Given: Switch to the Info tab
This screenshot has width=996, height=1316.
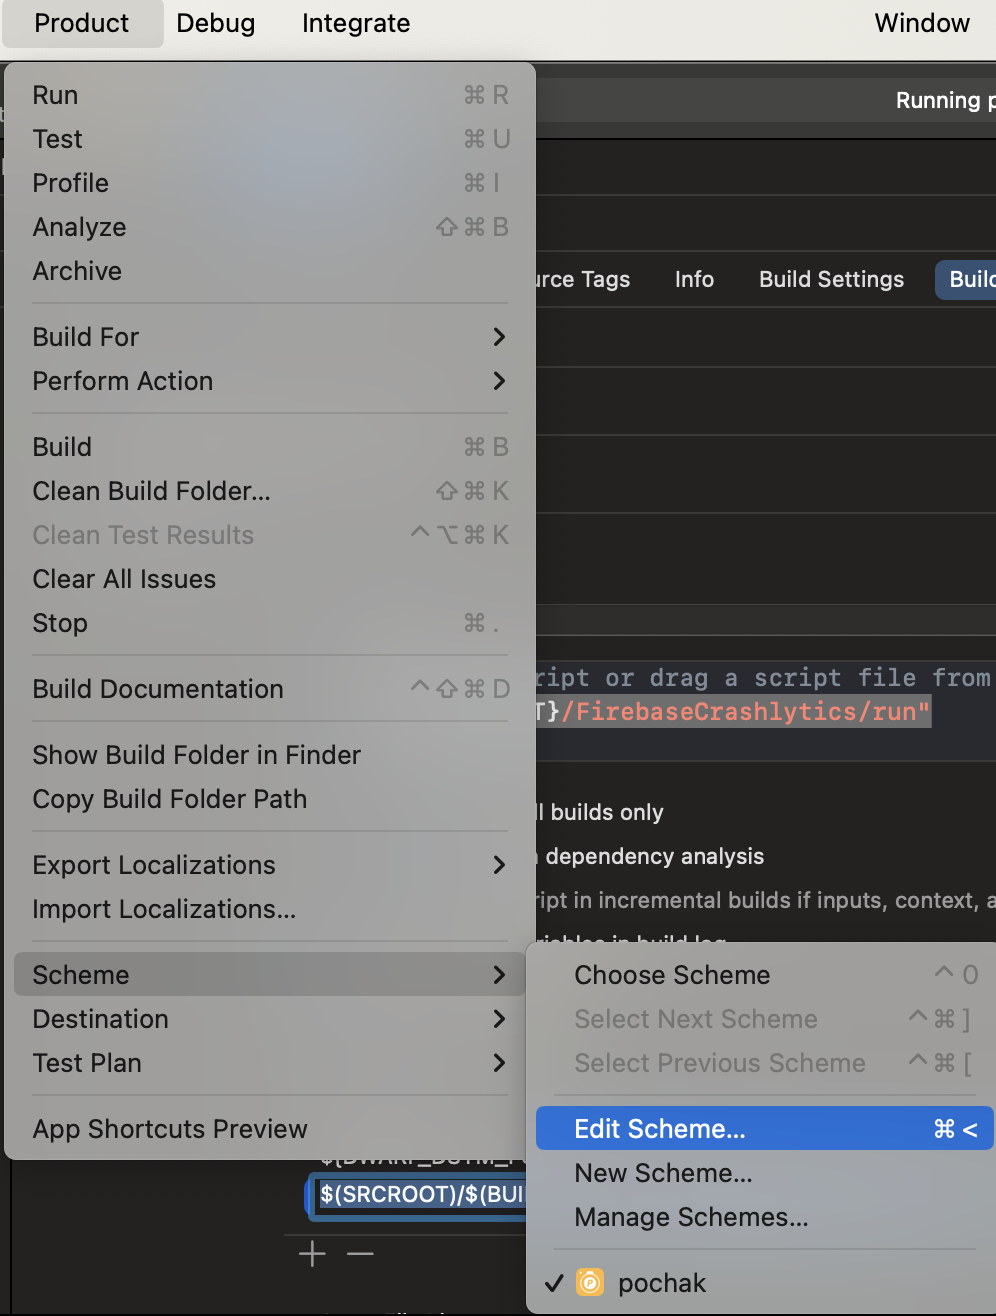Looking at the screenshot, I should point(694,279).
